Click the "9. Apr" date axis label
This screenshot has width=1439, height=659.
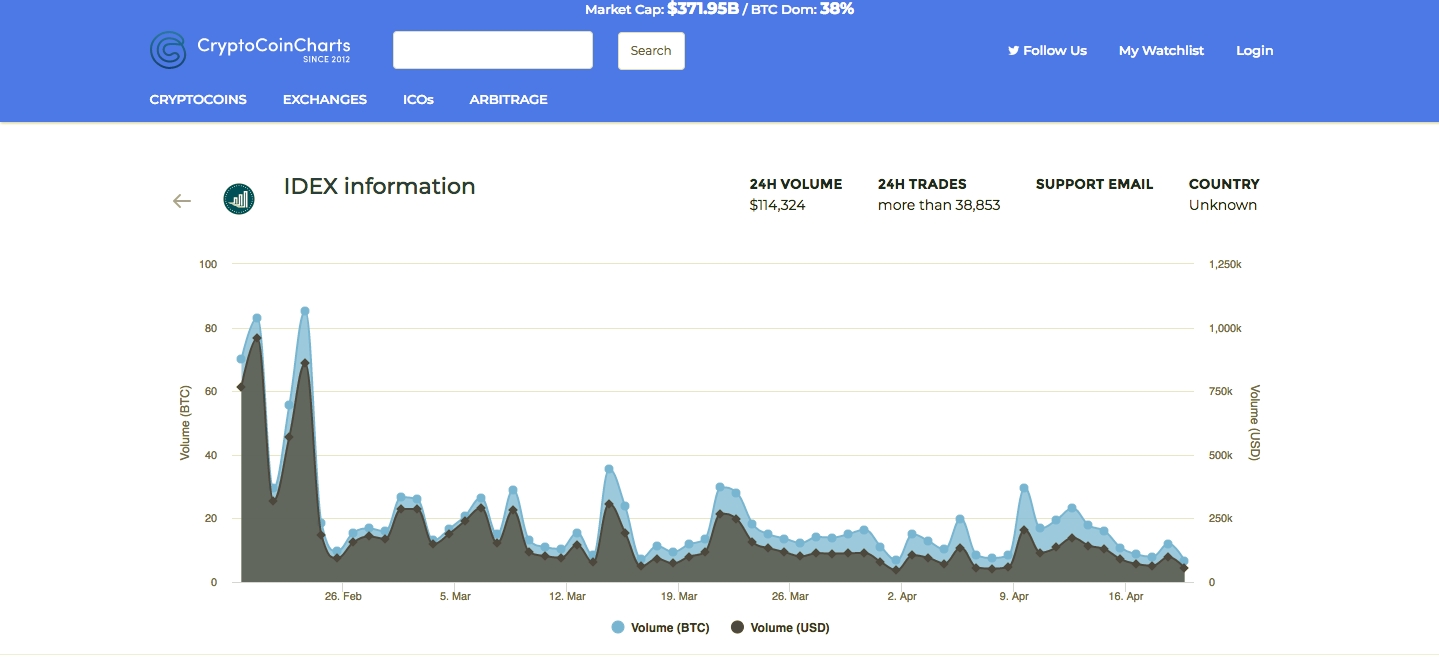pos(1014,597)
